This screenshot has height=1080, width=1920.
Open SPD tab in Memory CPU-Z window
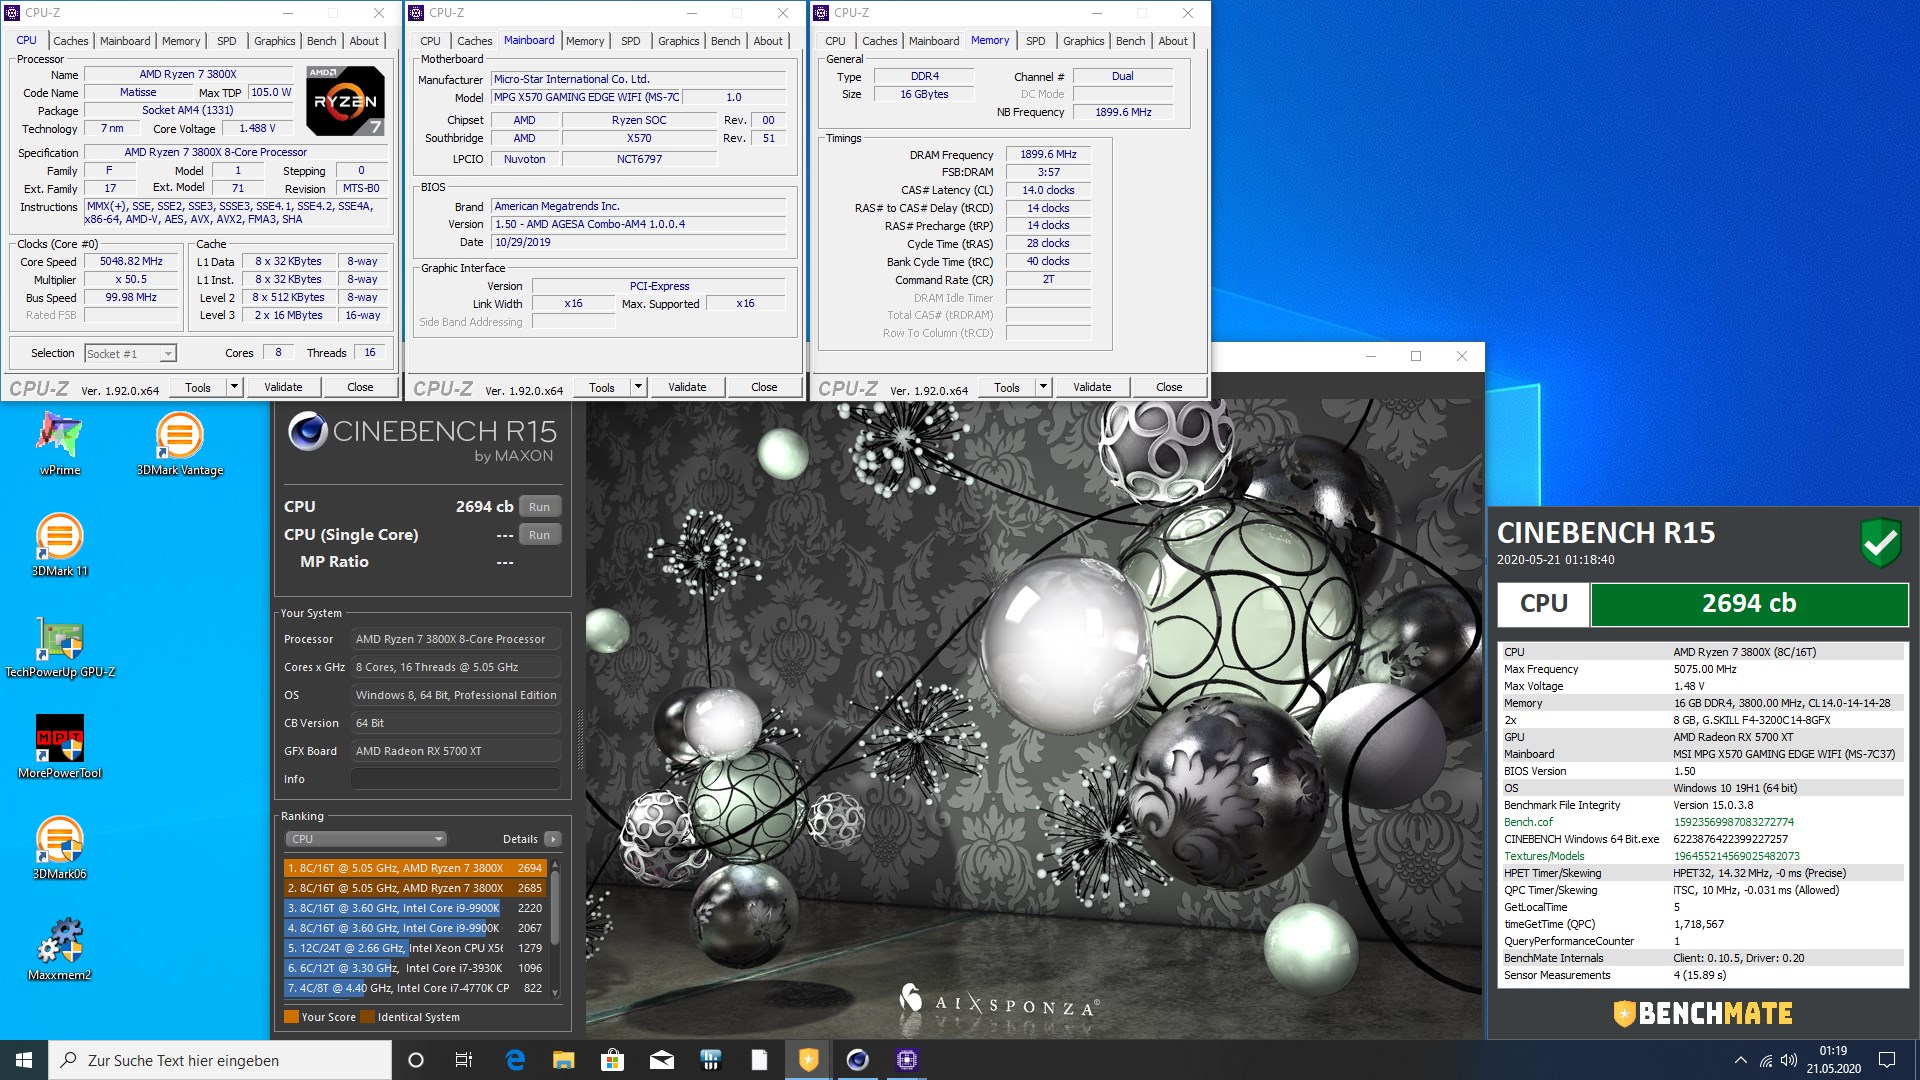point(1036,41)
